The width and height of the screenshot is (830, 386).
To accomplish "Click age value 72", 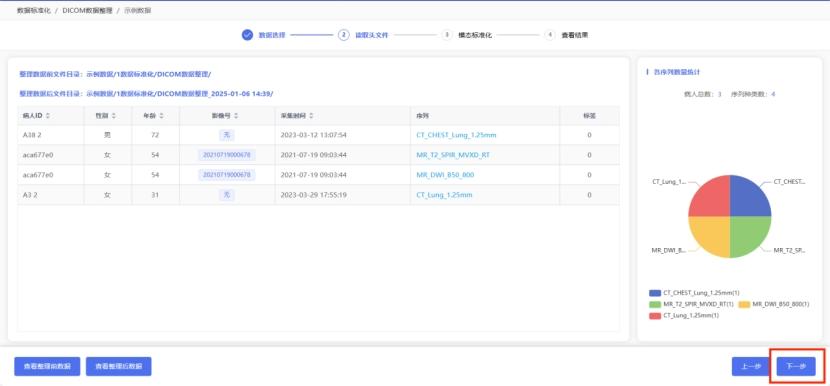I will [155, 135].
